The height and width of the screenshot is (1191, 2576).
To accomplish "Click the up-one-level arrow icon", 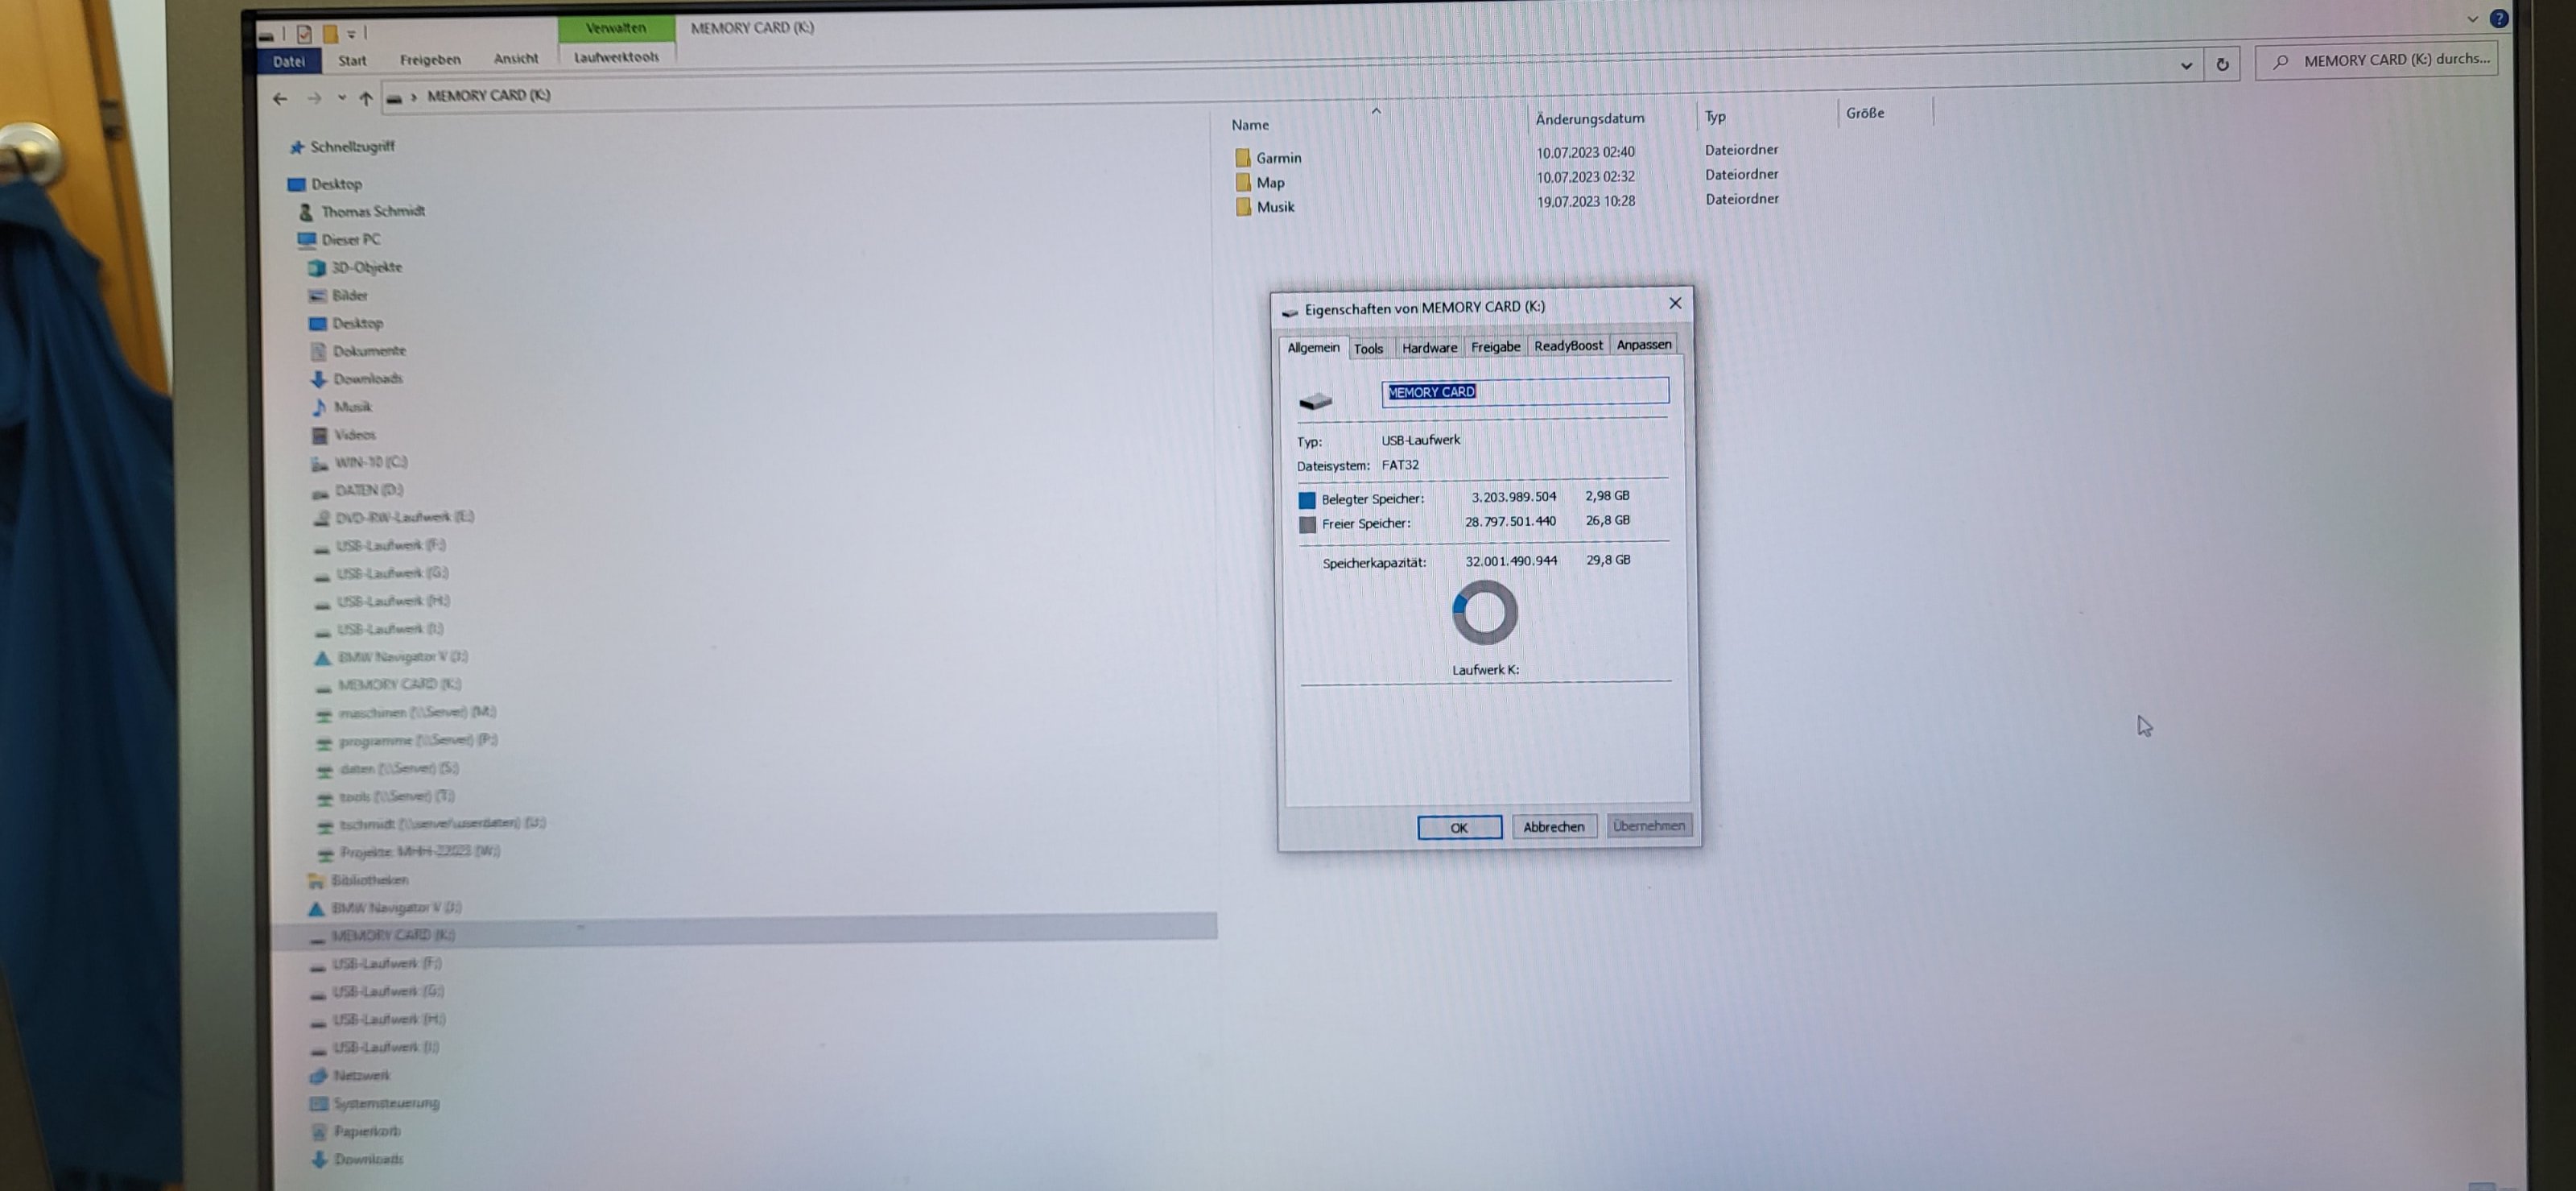I will (x=366, y=98).
